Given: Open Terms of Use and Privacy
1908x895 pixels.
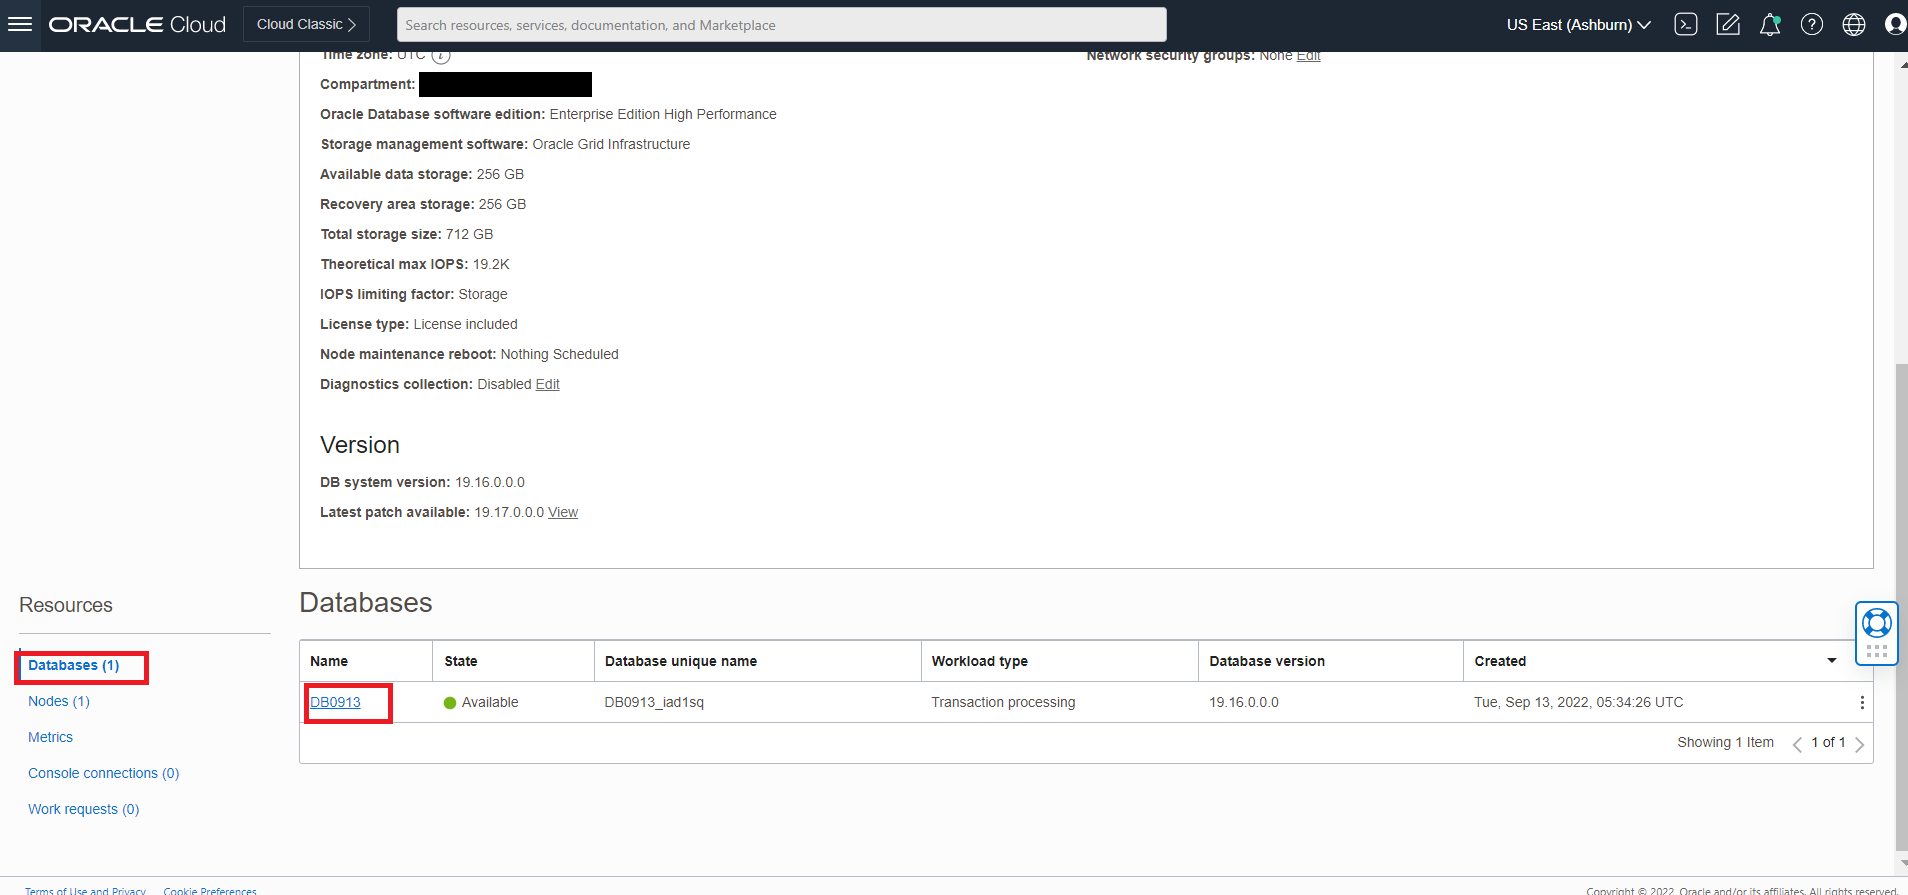Looking at the screenshot, I should click(x=85, y=890).
